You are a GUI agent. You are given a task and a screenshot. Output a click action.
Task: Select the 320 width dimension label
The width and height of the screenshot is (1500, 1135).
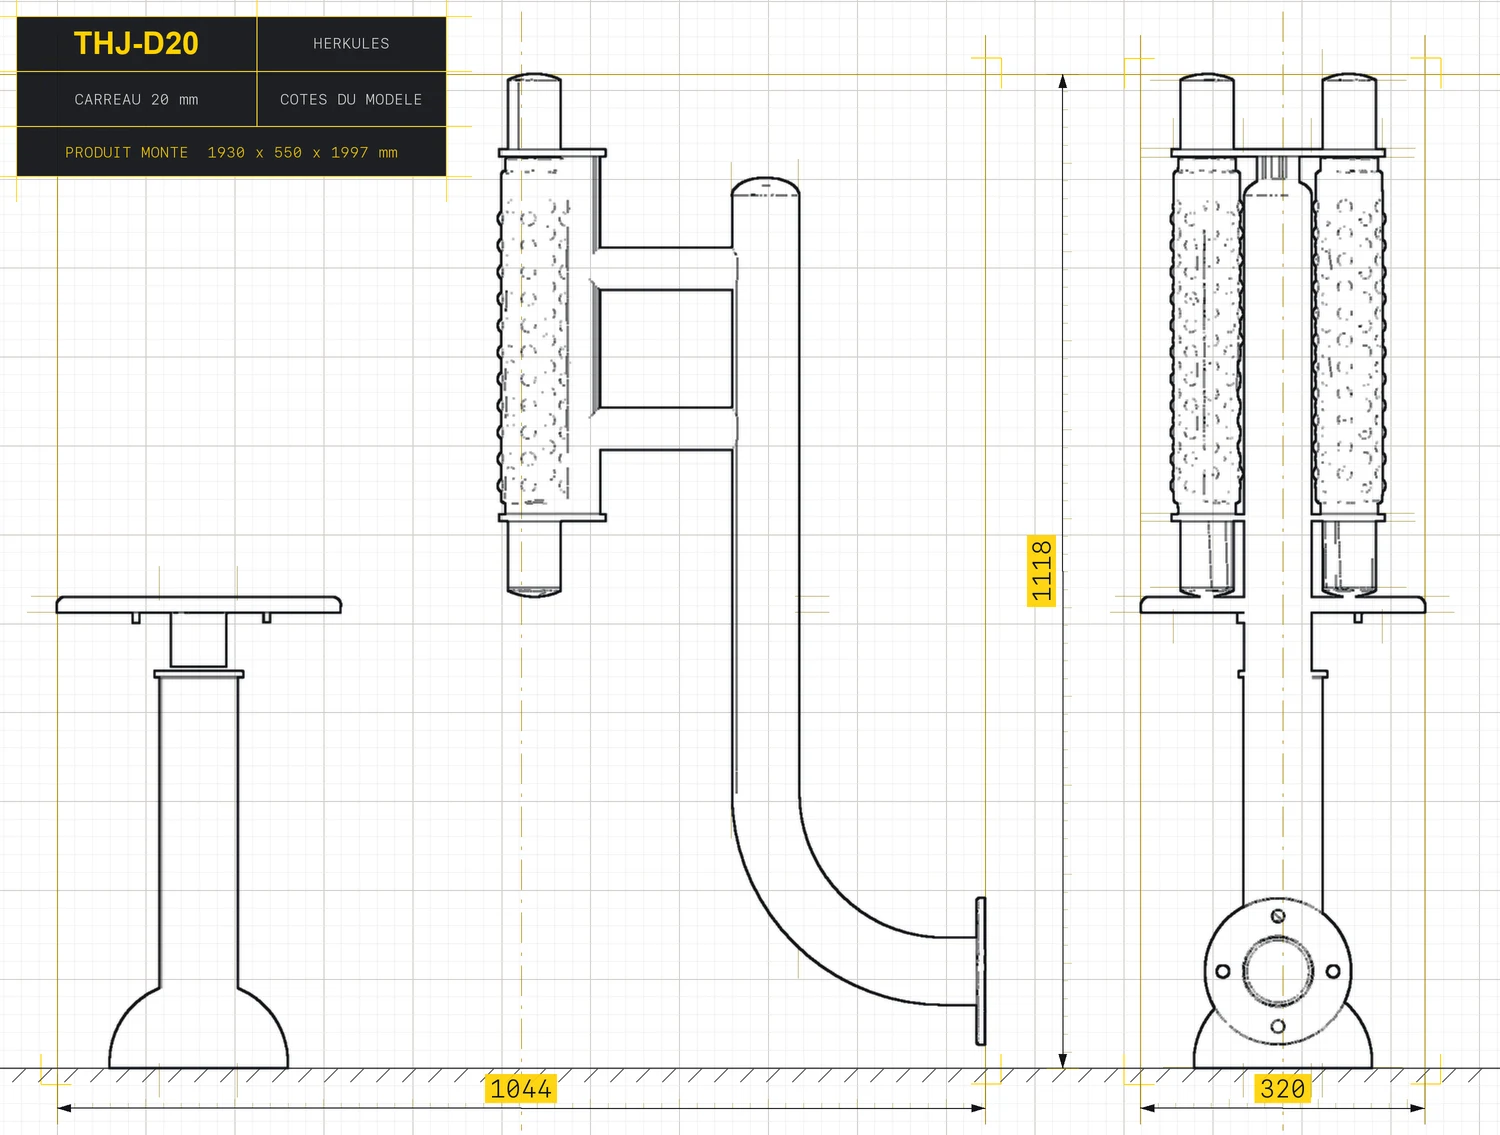point(1283,1088)
